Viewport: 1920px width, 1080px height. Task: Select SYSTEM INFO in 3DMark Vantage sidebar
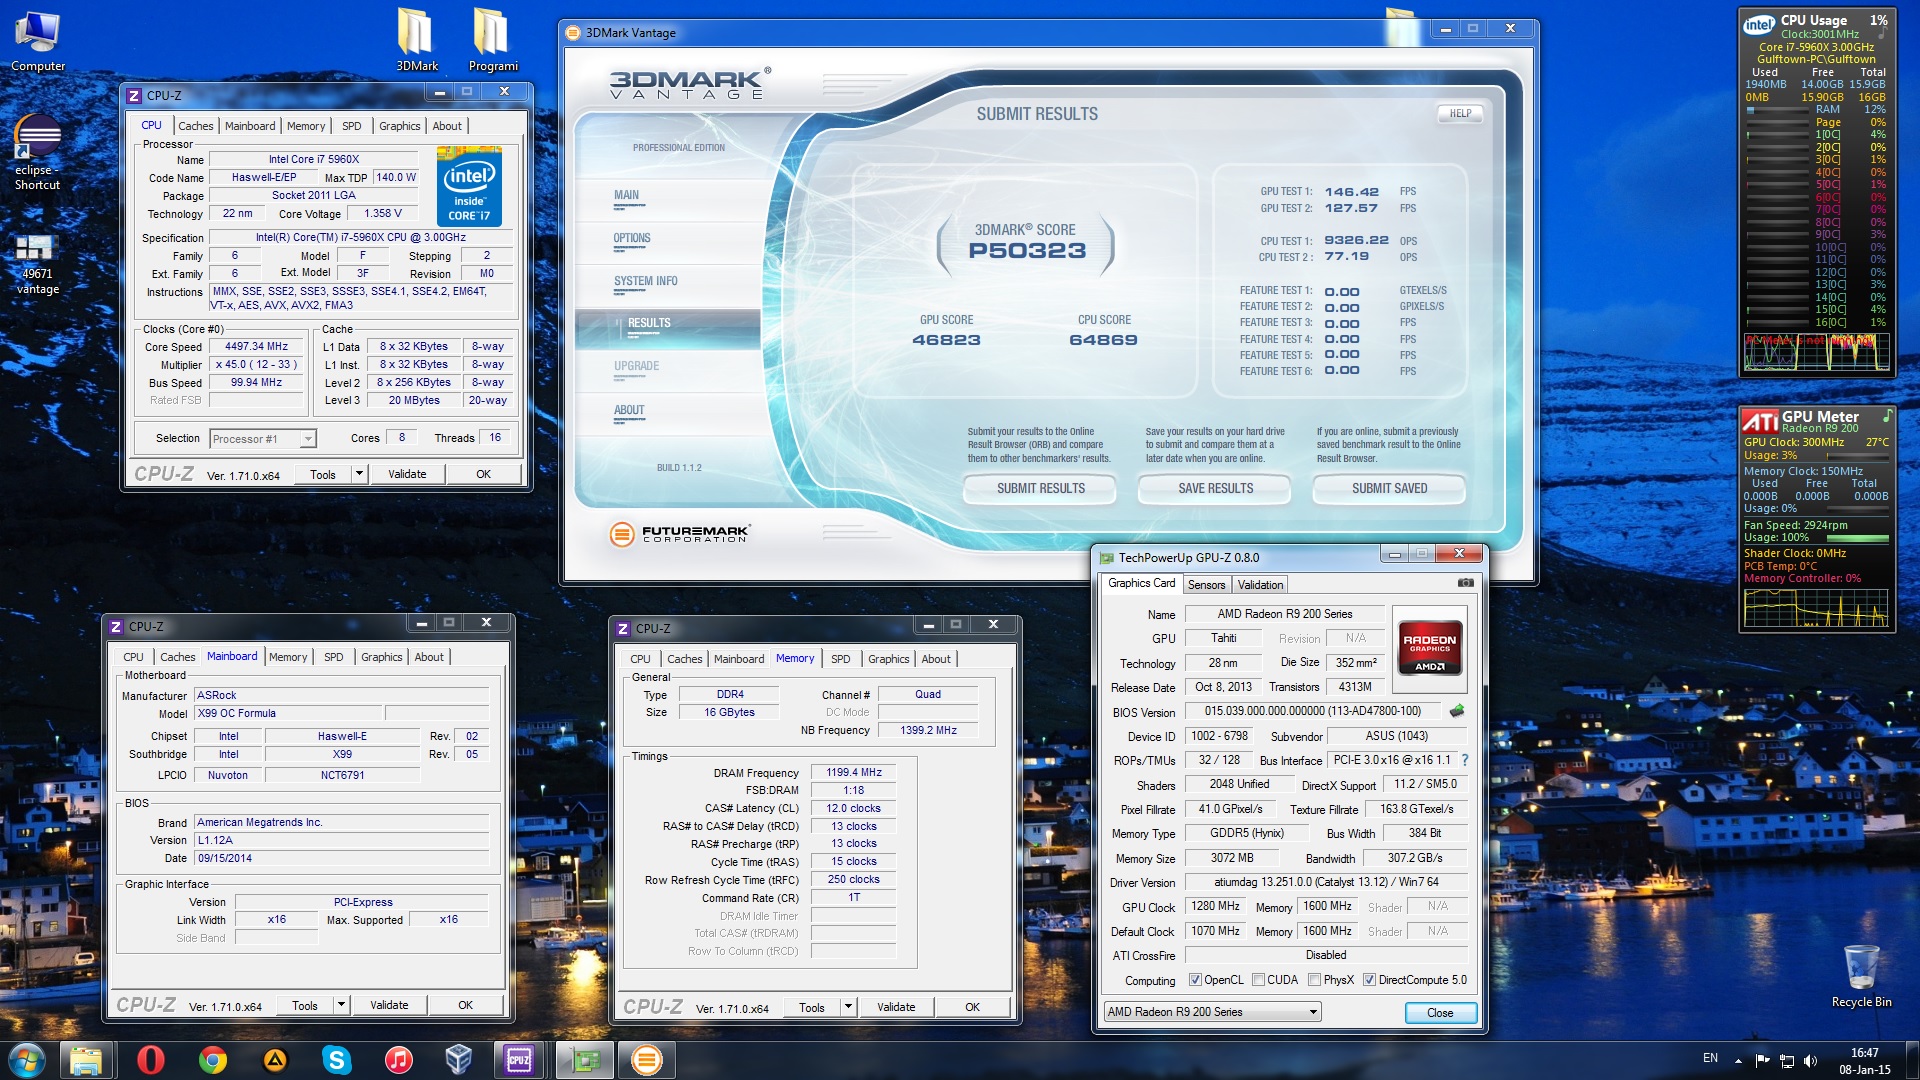[645, 281]
